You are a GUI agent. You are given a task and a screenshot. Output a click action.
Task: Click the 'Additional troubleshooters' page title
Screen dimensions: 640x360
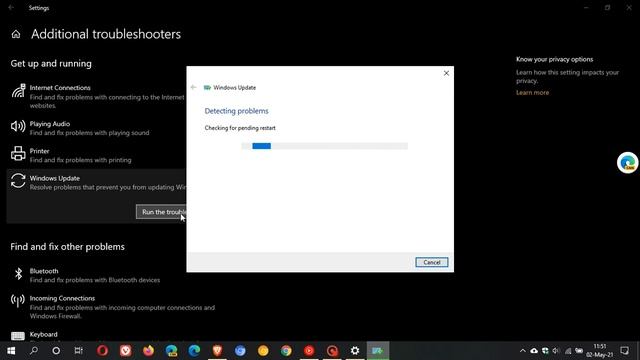tap(106, 34)
